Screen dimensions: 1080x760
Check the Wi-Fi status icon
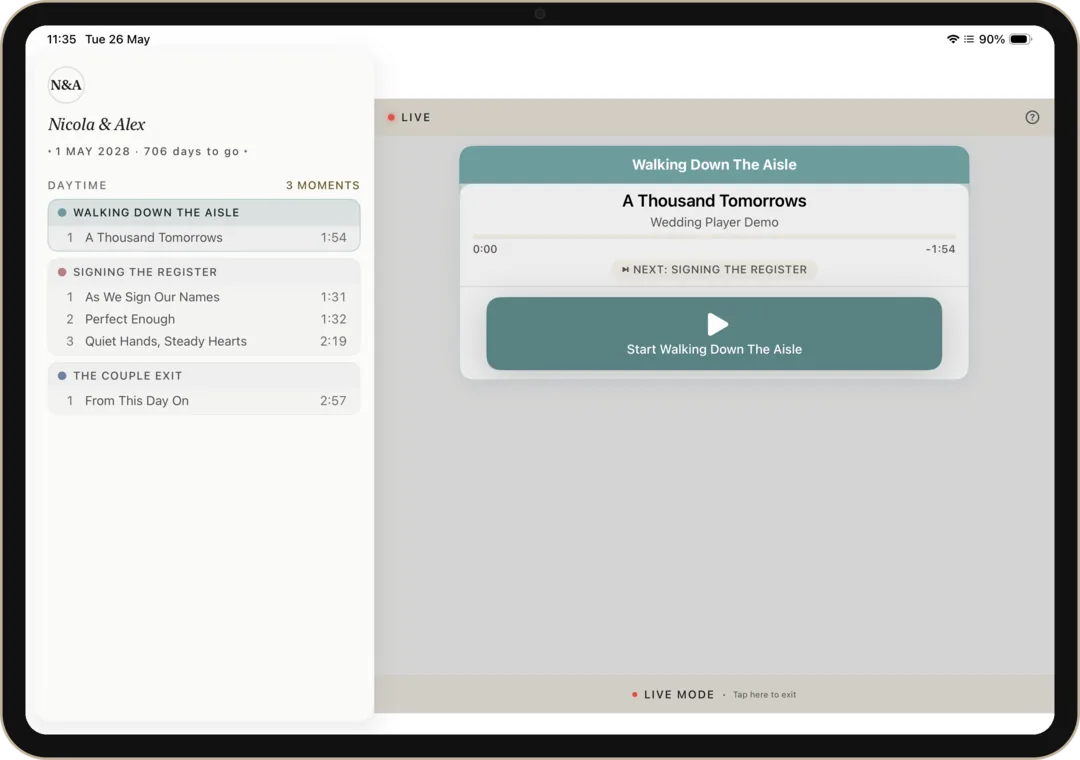tap(953, 39)
